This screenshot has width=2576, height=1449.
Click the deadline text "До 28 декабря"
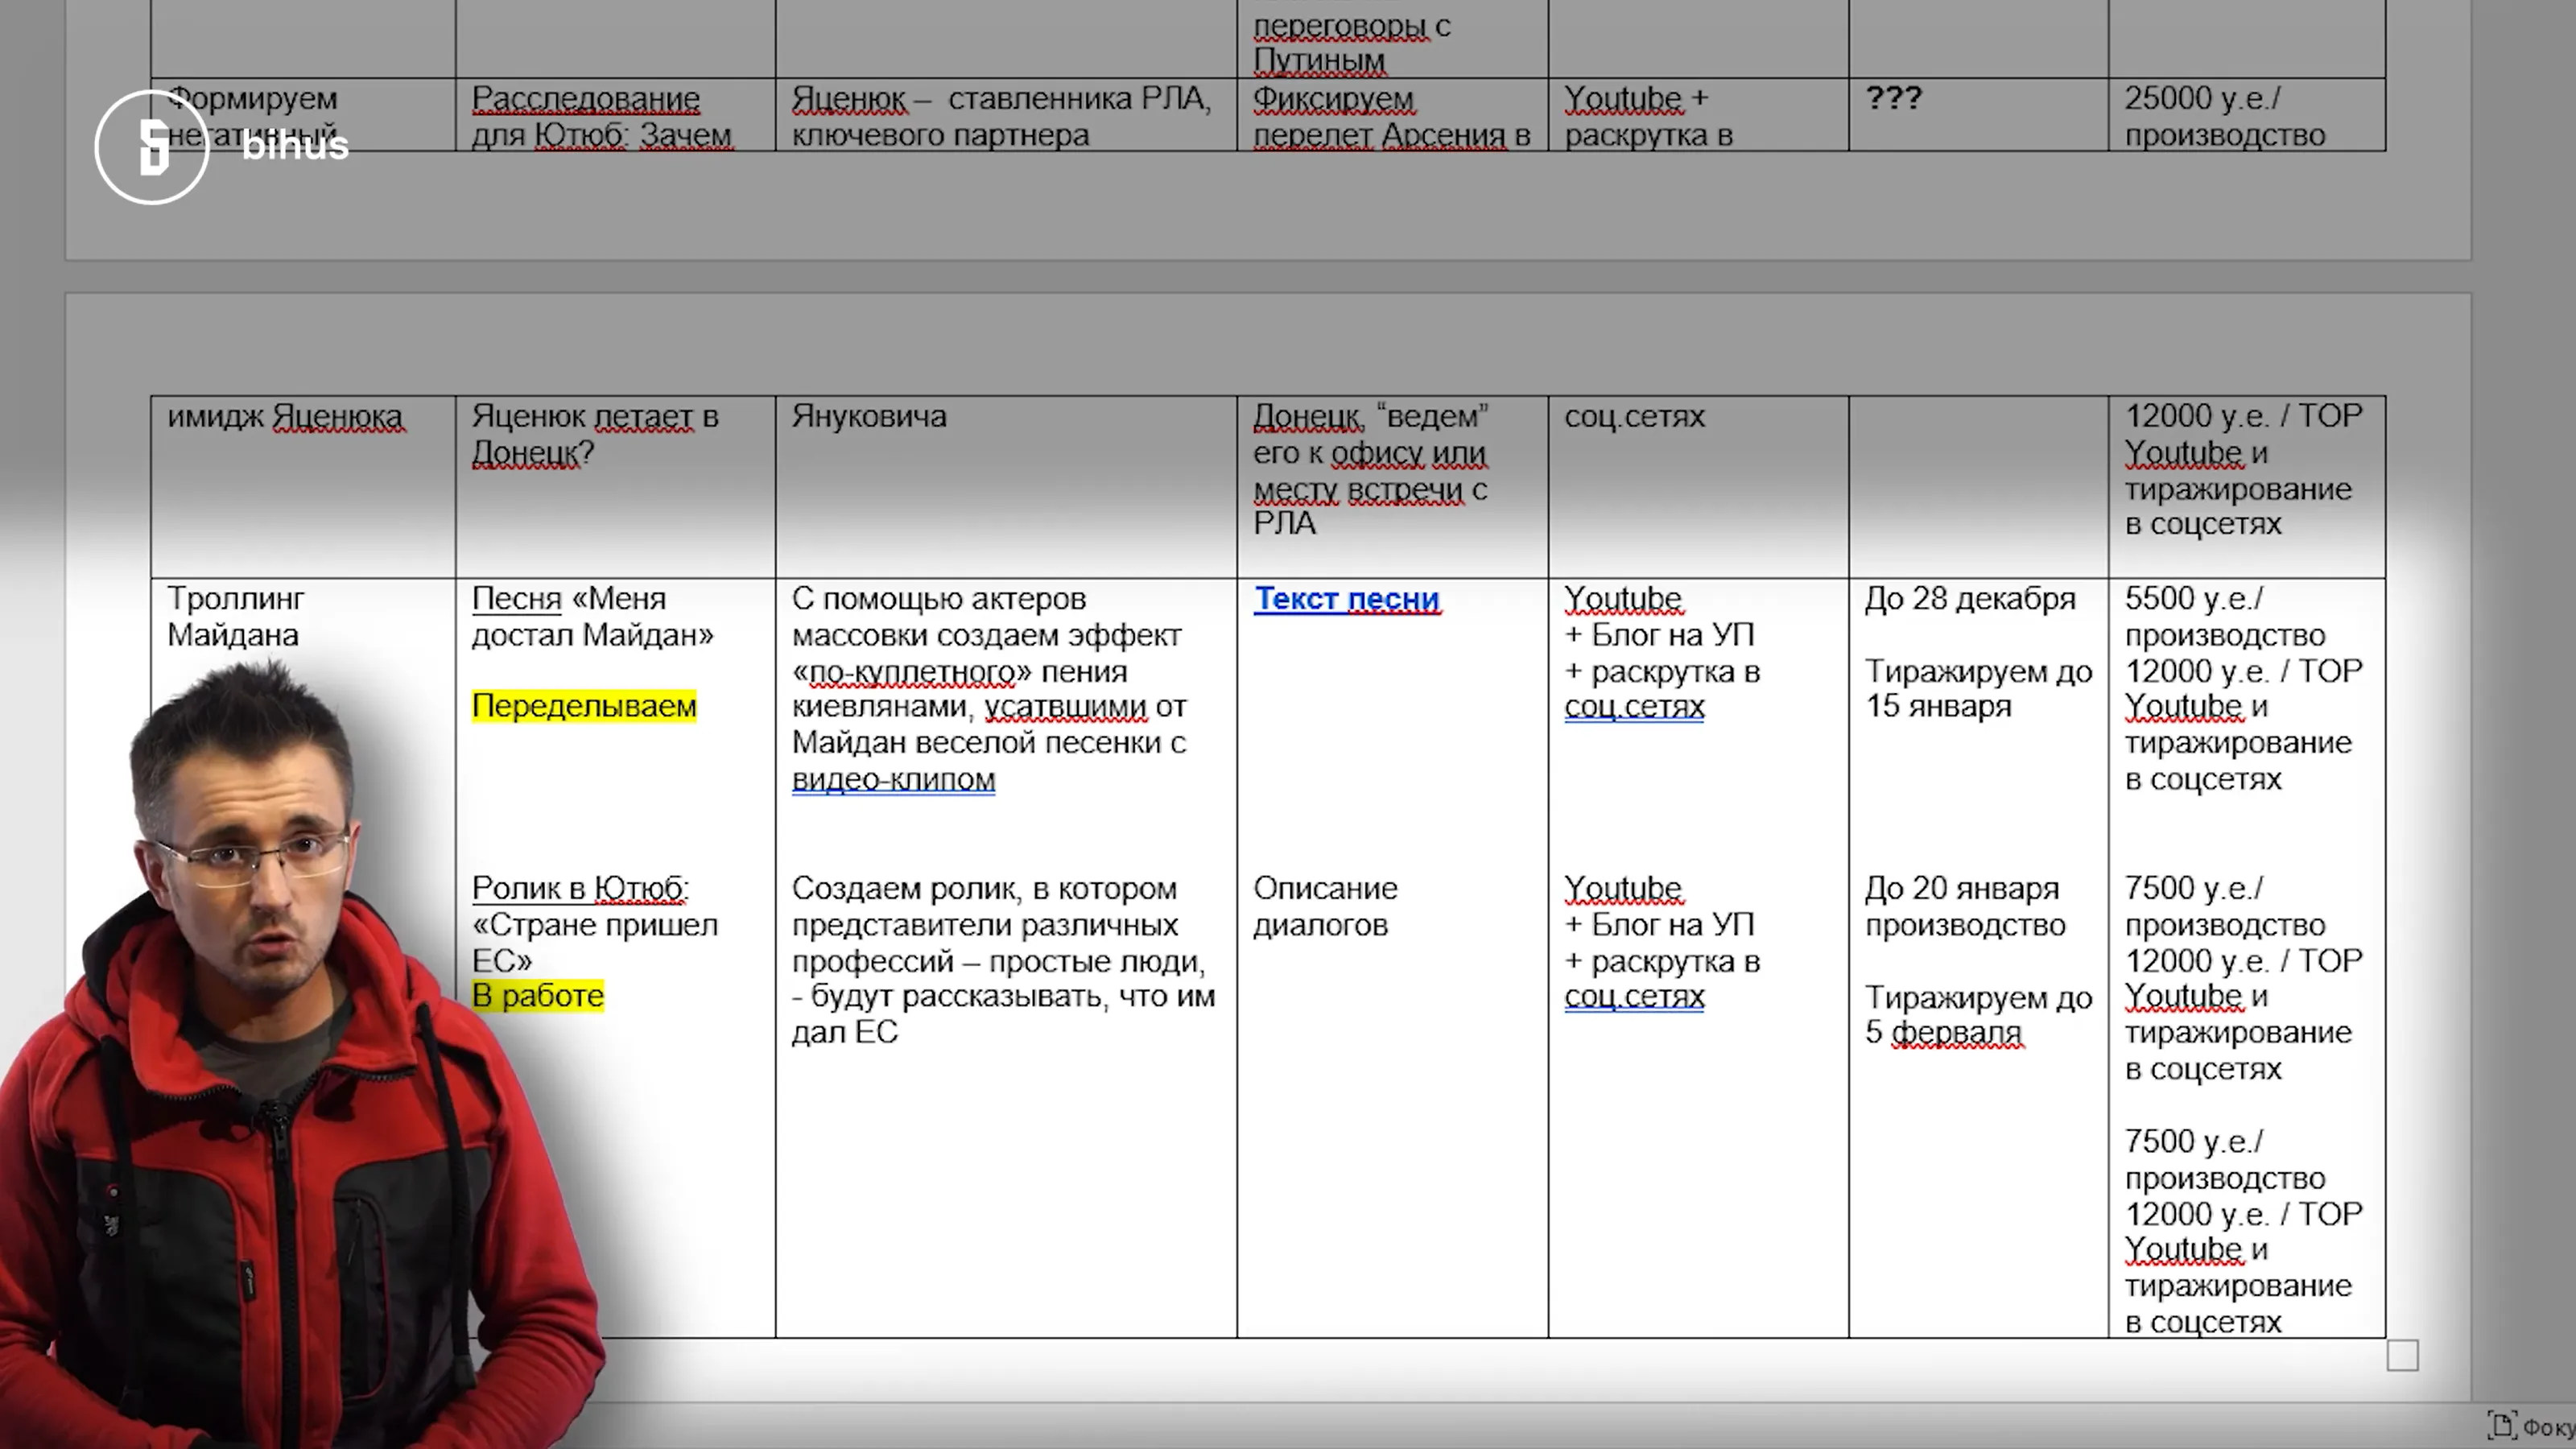pyautogui.click(x=1970, y=598)
